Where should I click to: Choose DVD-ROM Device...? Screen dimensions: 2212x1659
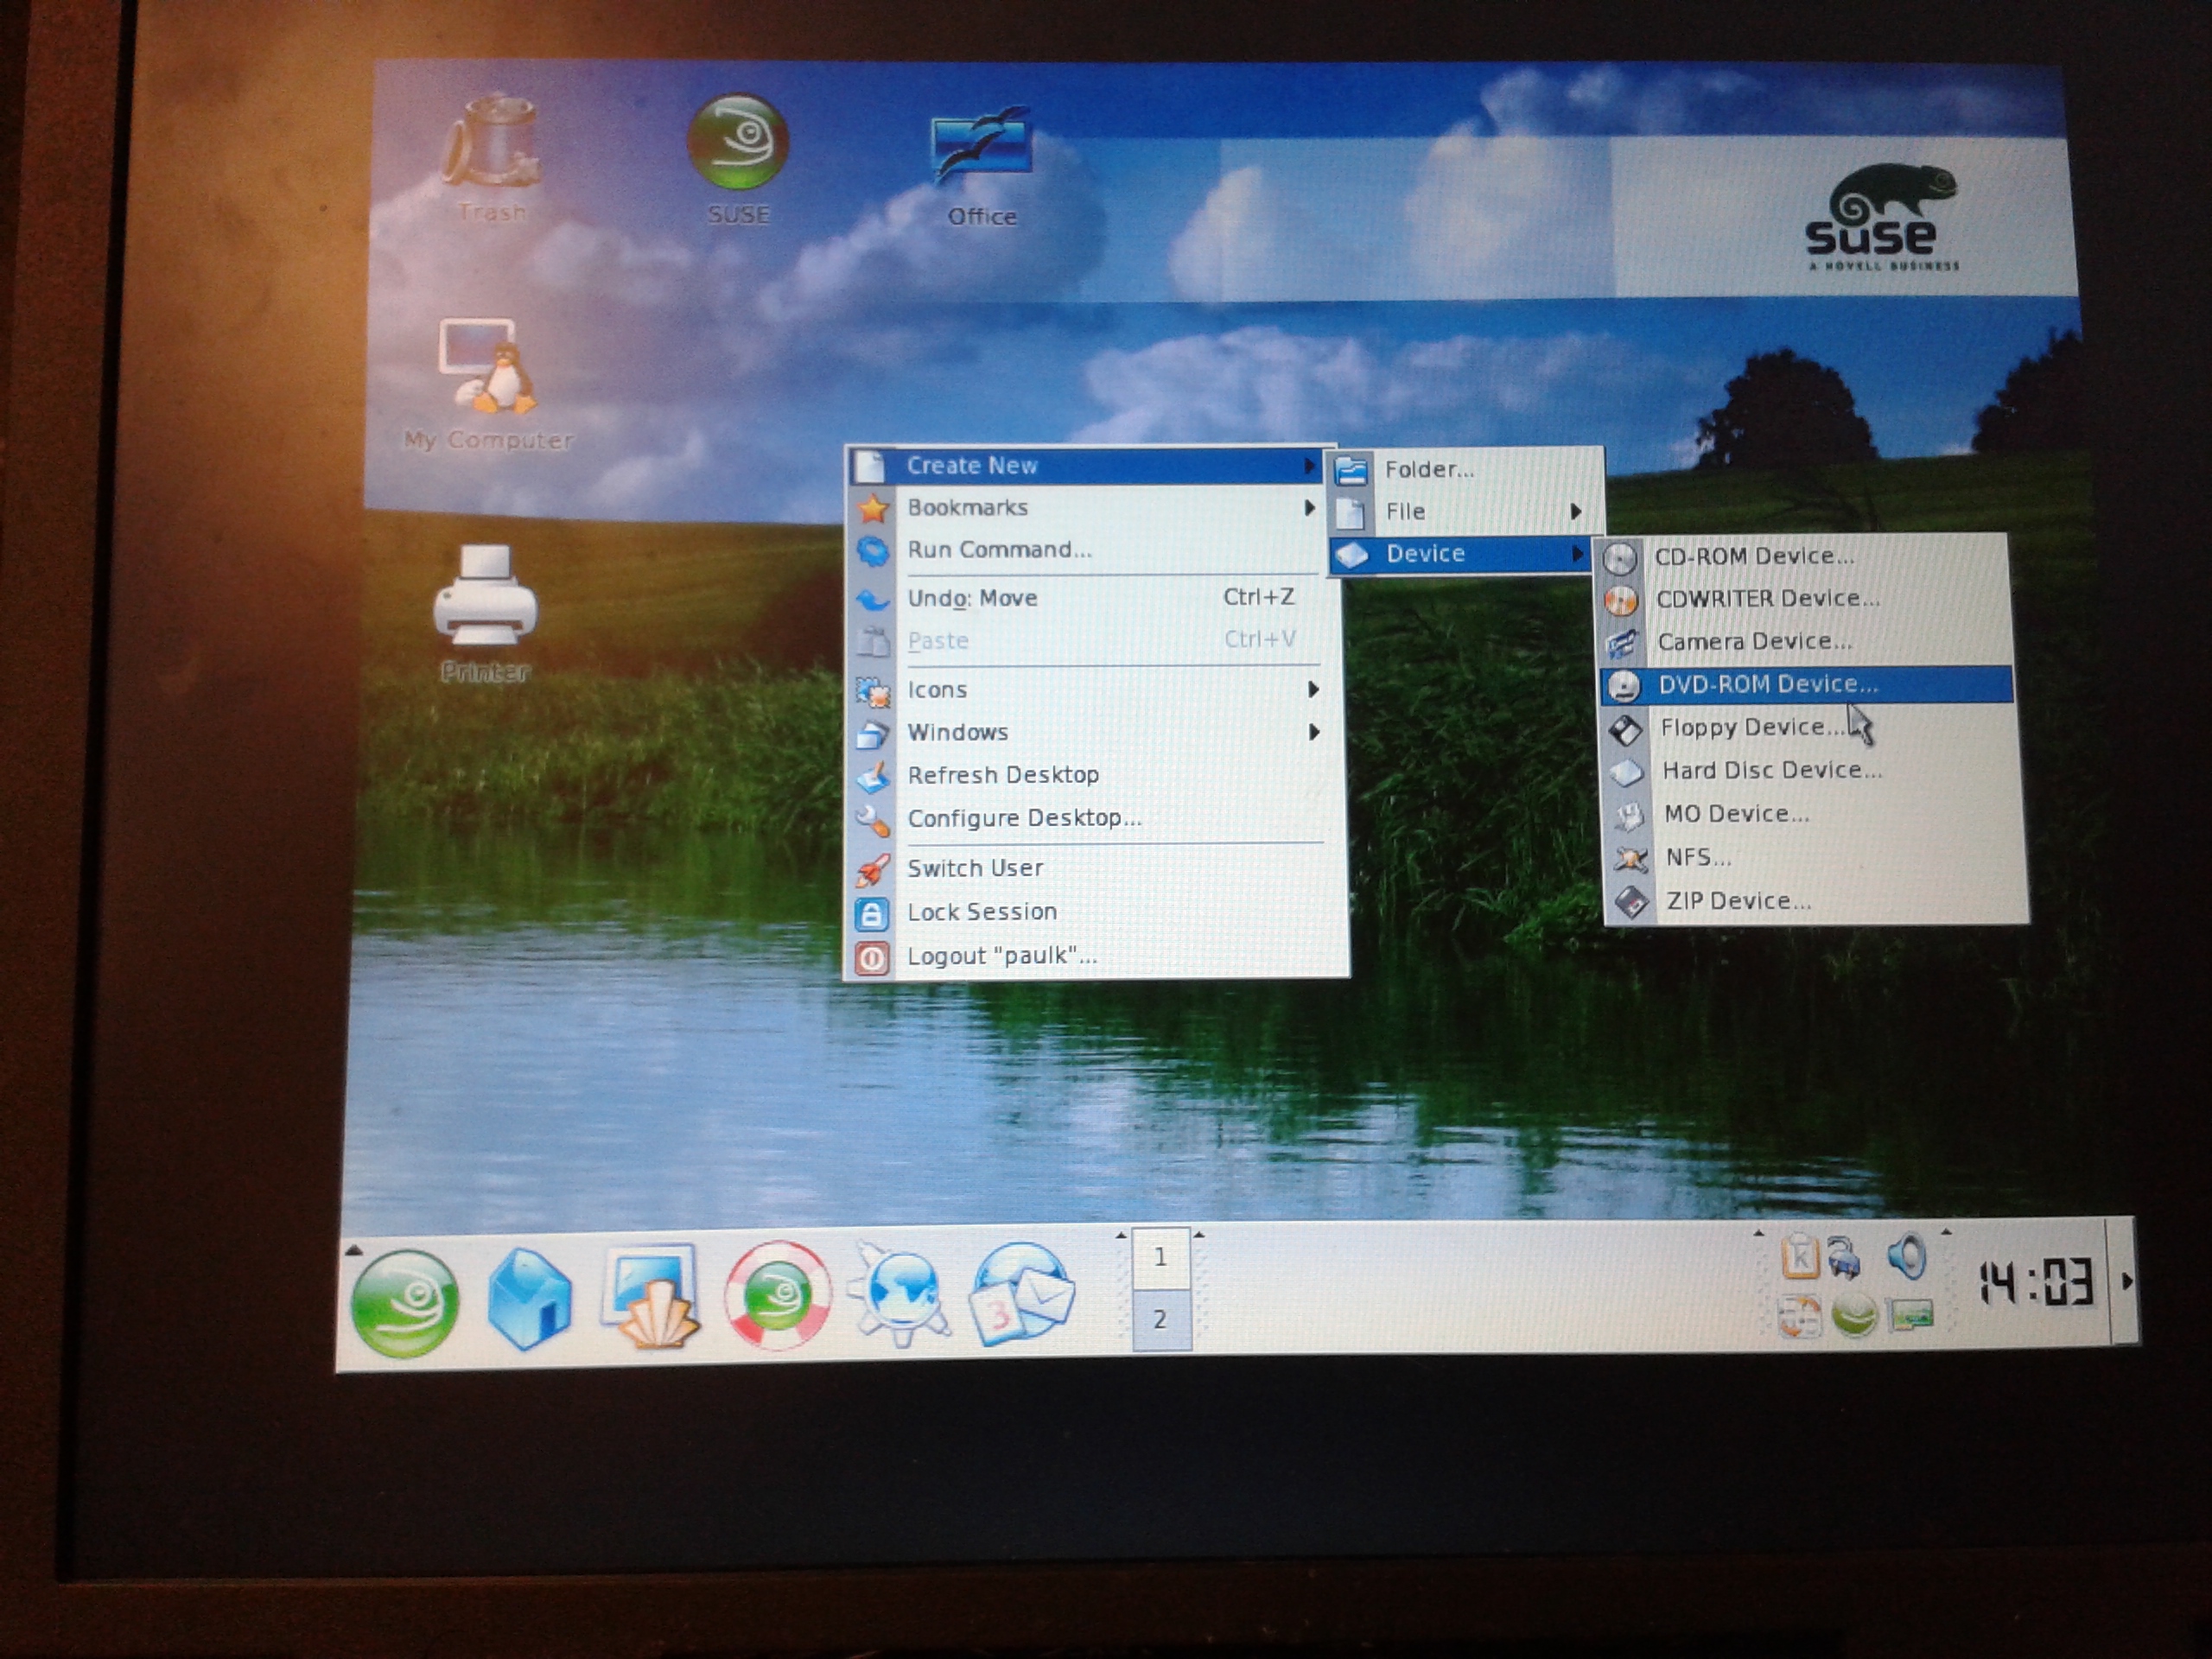(x=1806, y=684)
